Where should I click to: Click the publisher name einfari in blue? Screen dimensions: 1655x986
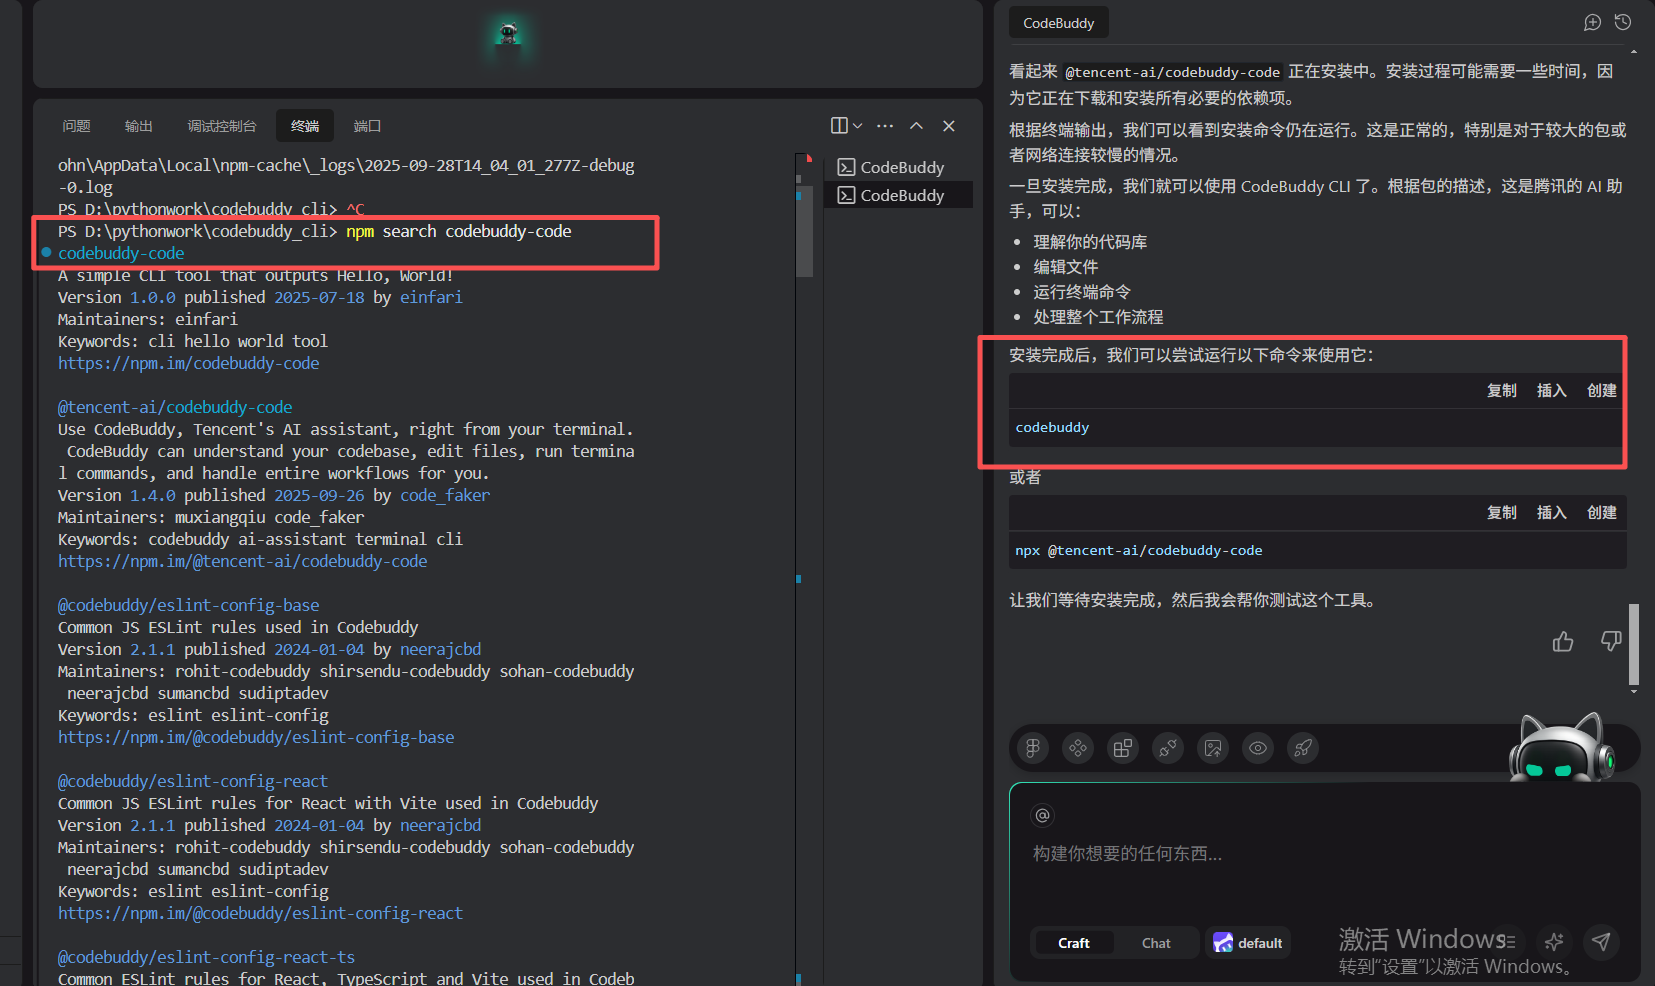point(431,297)
